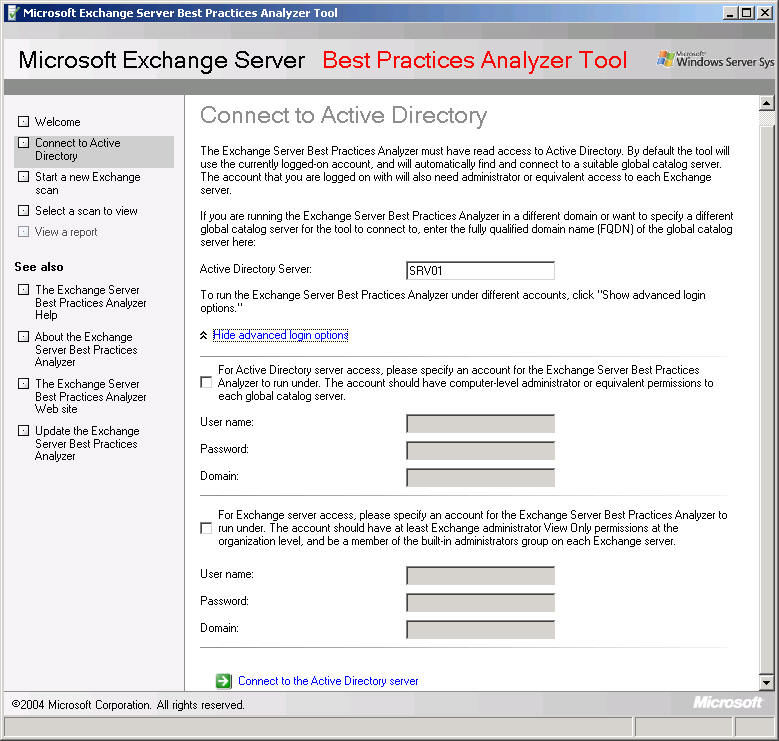Click the bullet icon for Start a new Exchange scan
The image size is (779, 741).
coord(23,177)
